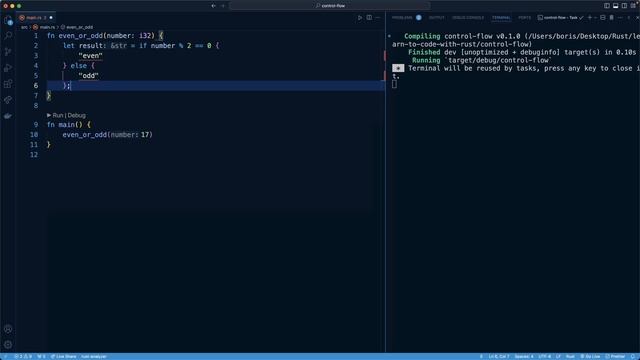Change the UTF-8 encoding in status bar

[x=544, y=356]
